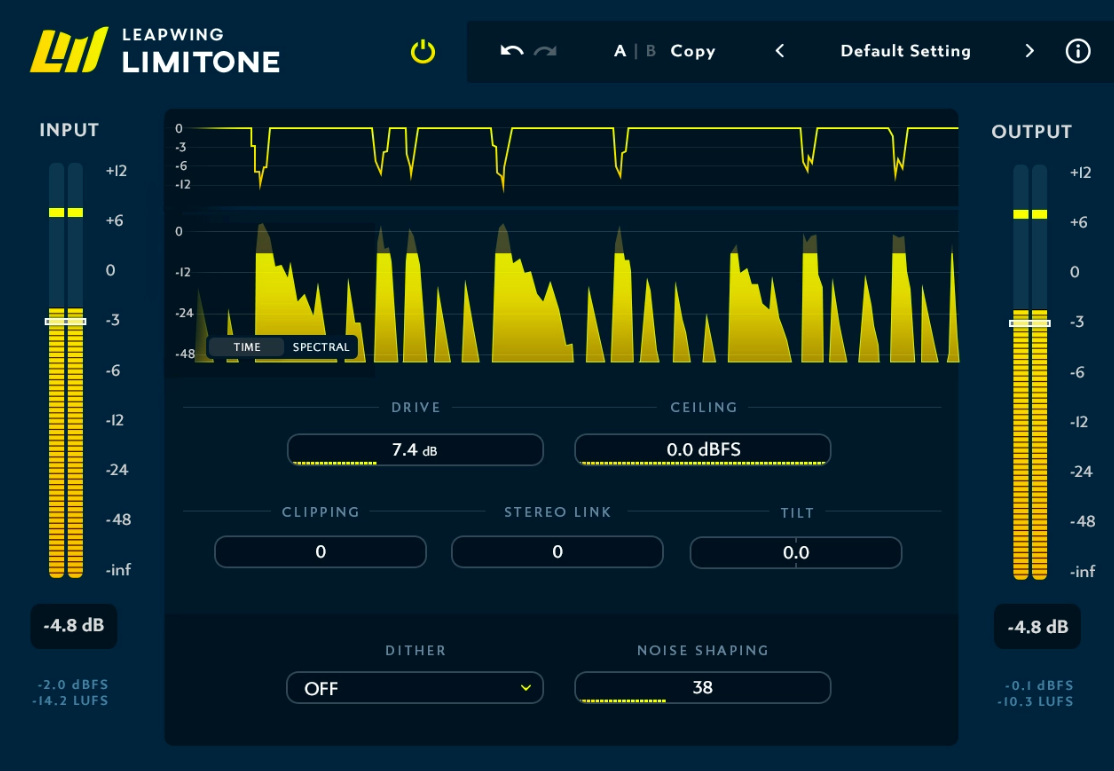Viewport: 1114px width, 771px height.
Task: Click the NOISE SHAPING label
Action: point(703,650)
